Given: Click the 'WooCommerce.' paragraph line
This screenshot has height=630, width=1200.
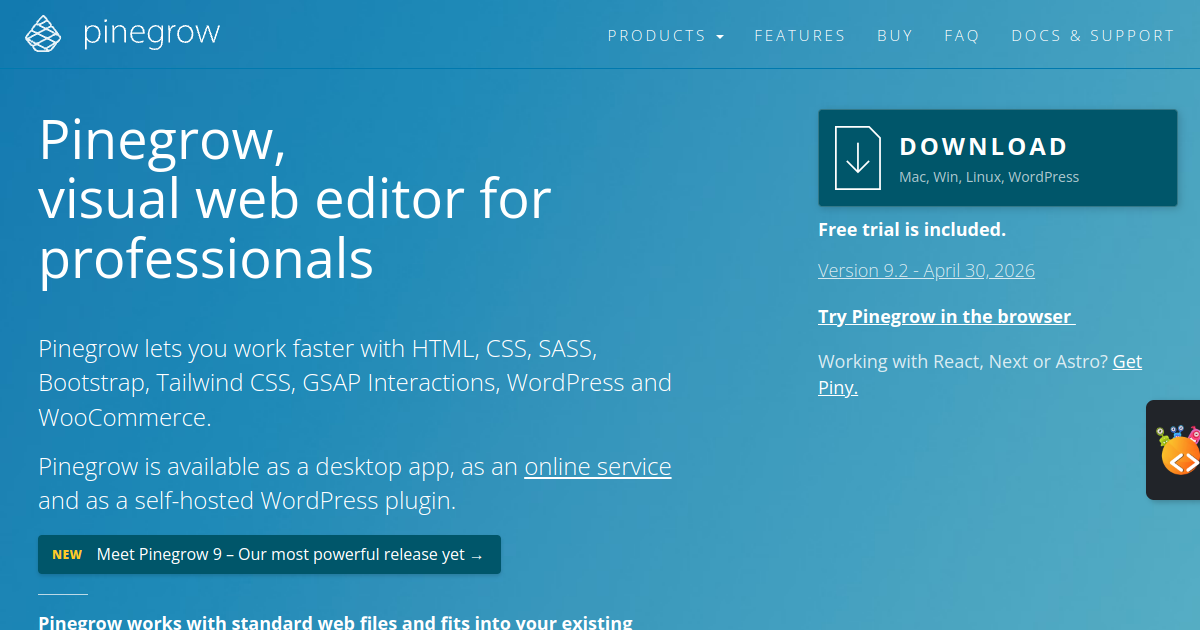Looking at the screenshot, I should tap(125, 418).
